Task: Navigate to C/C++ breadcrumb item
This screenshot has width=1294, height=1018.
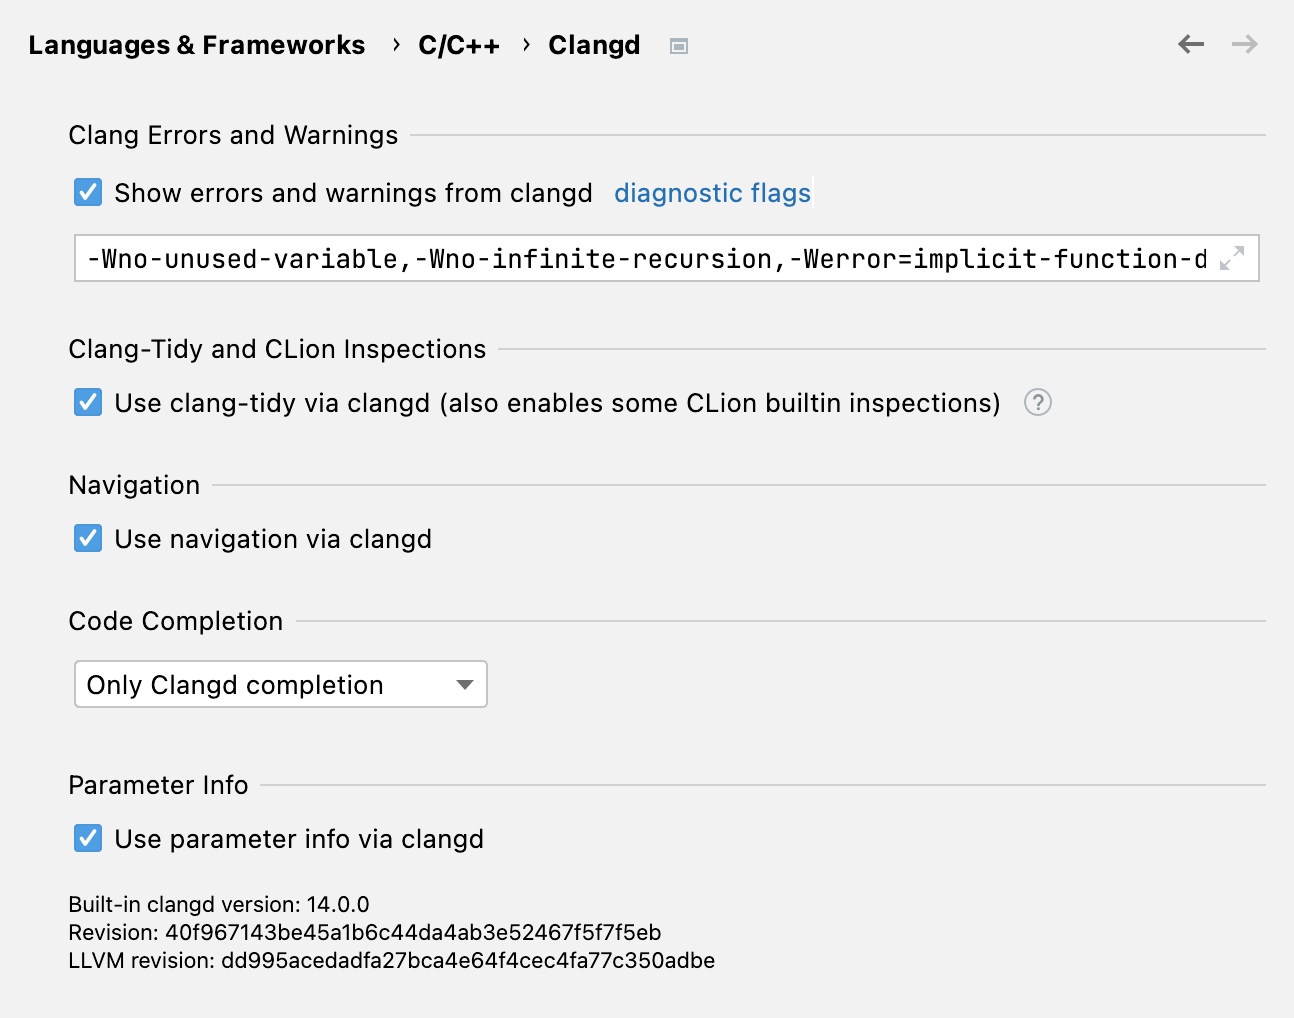Action: tap(458, 45)
